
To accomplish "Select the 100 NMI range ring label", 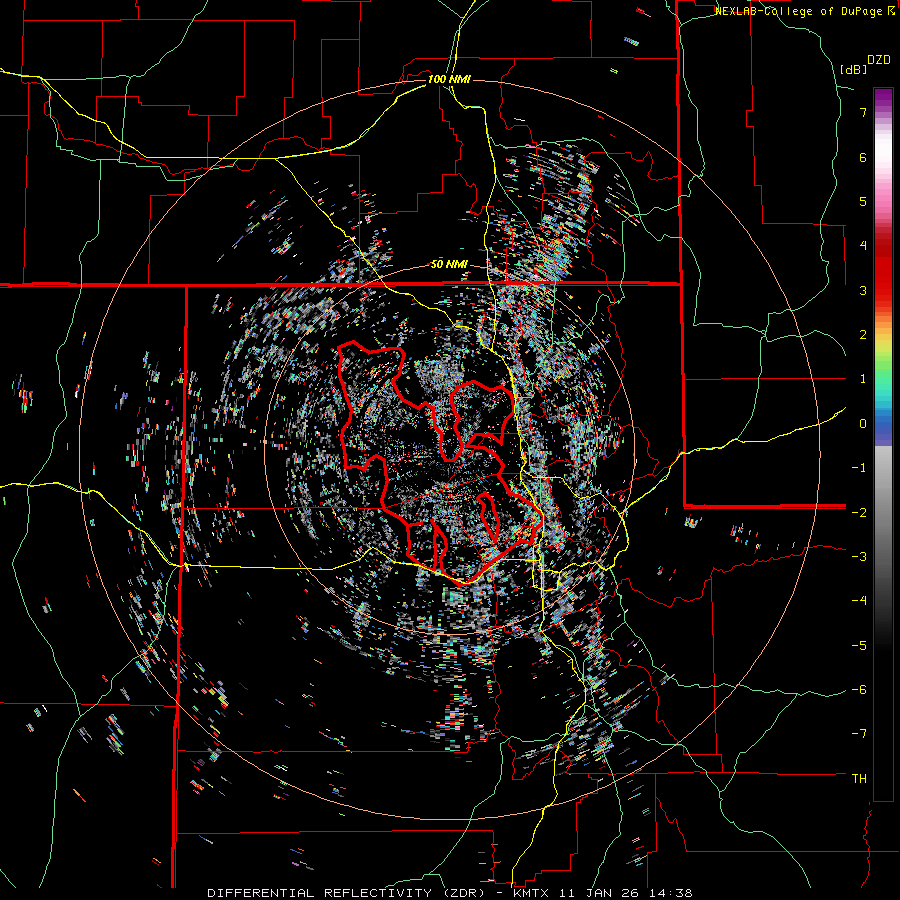I will [x=449, y=79].
